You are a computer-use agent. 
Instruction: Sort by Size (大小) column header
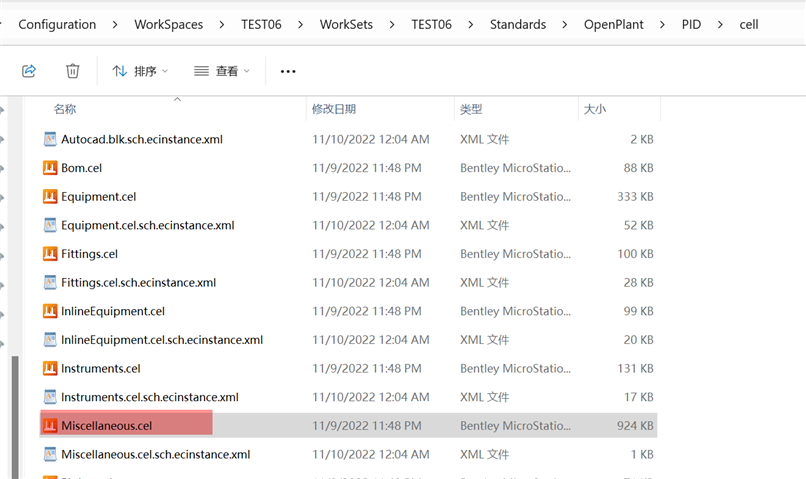point(595,109)
